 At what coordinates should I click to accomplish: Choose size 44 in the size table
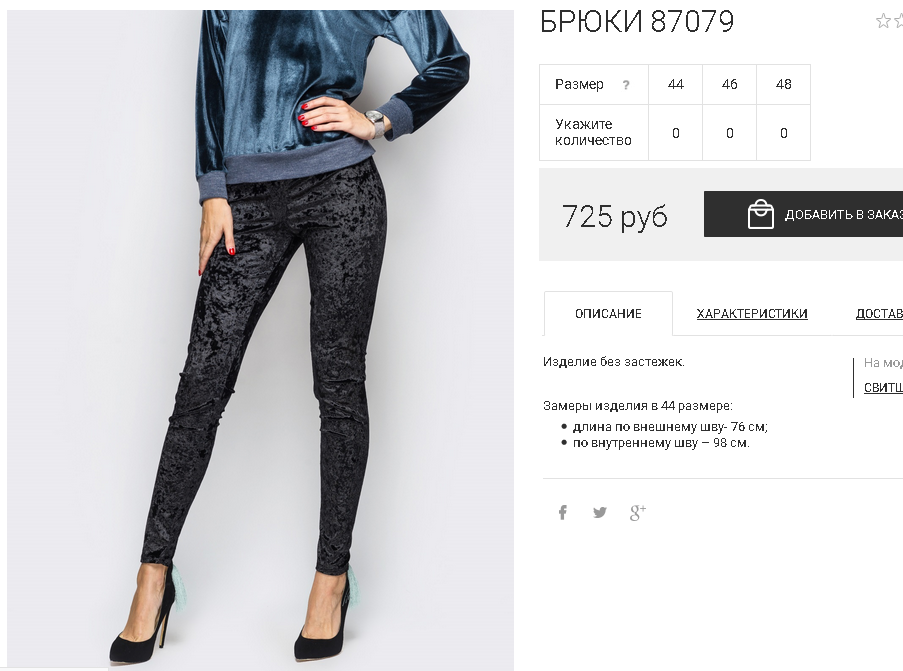coord(676,84)
